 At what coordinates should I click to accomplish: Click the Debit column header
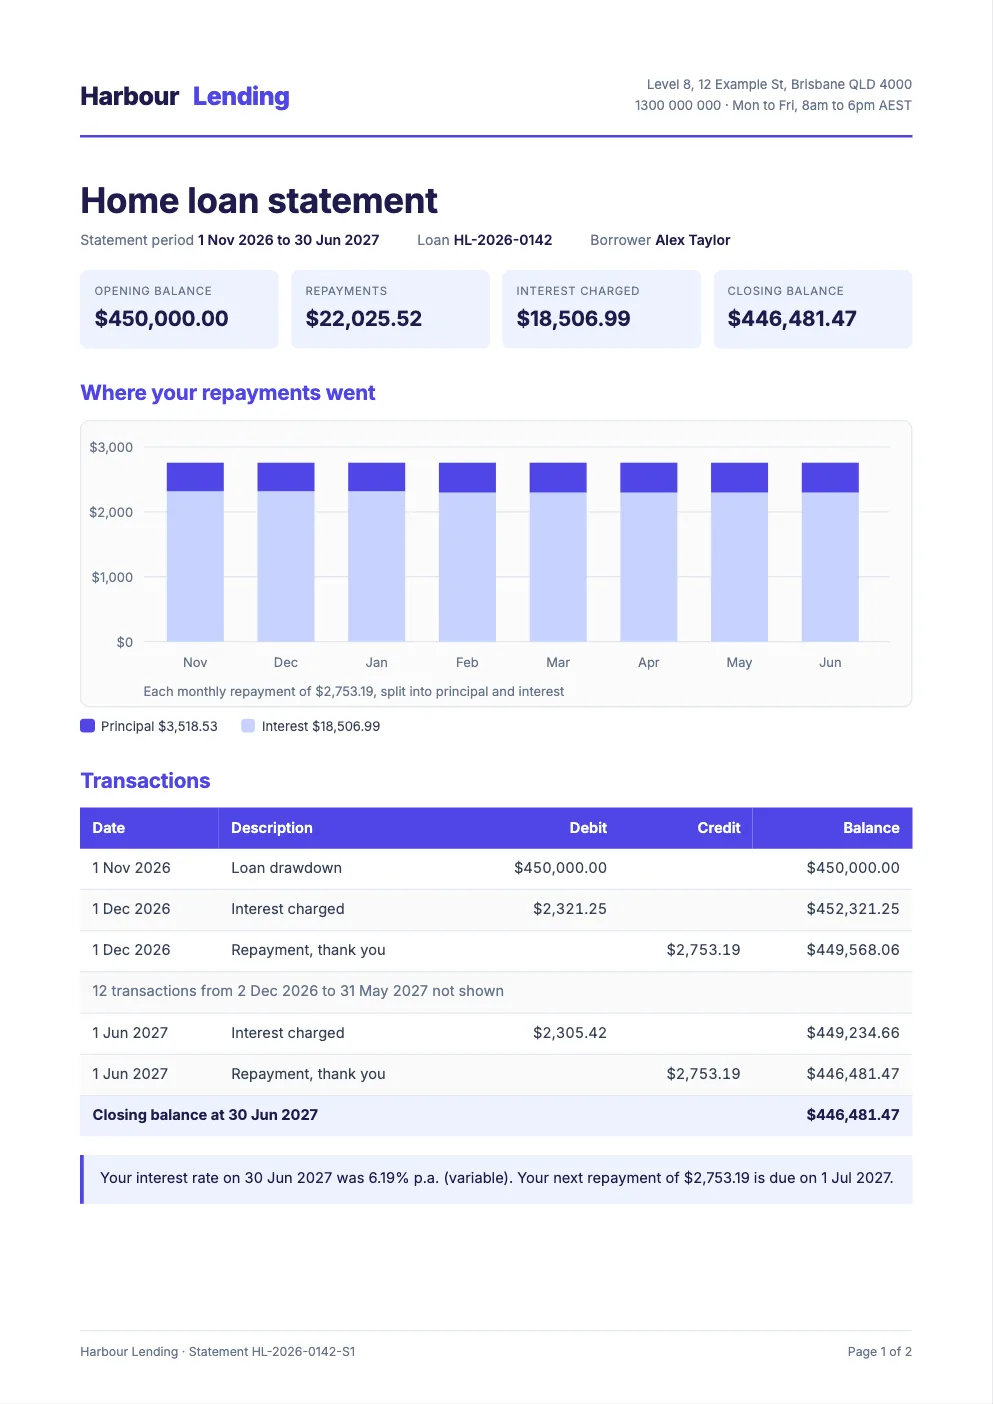click(x=588, y=828)
